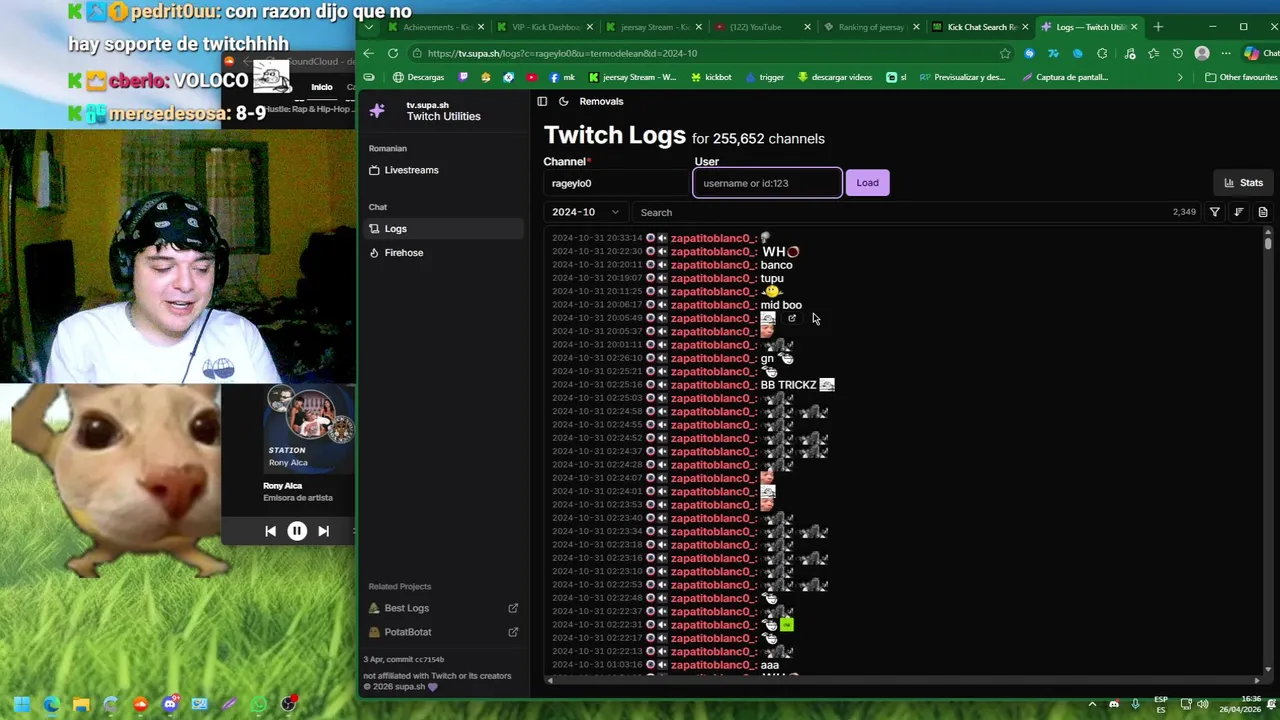The height and width of the screenshot is (720, 1280).
Task: Close the Logs — Twitch Utilities tab
Action: pyautogui.click(x=1133, y=27)
